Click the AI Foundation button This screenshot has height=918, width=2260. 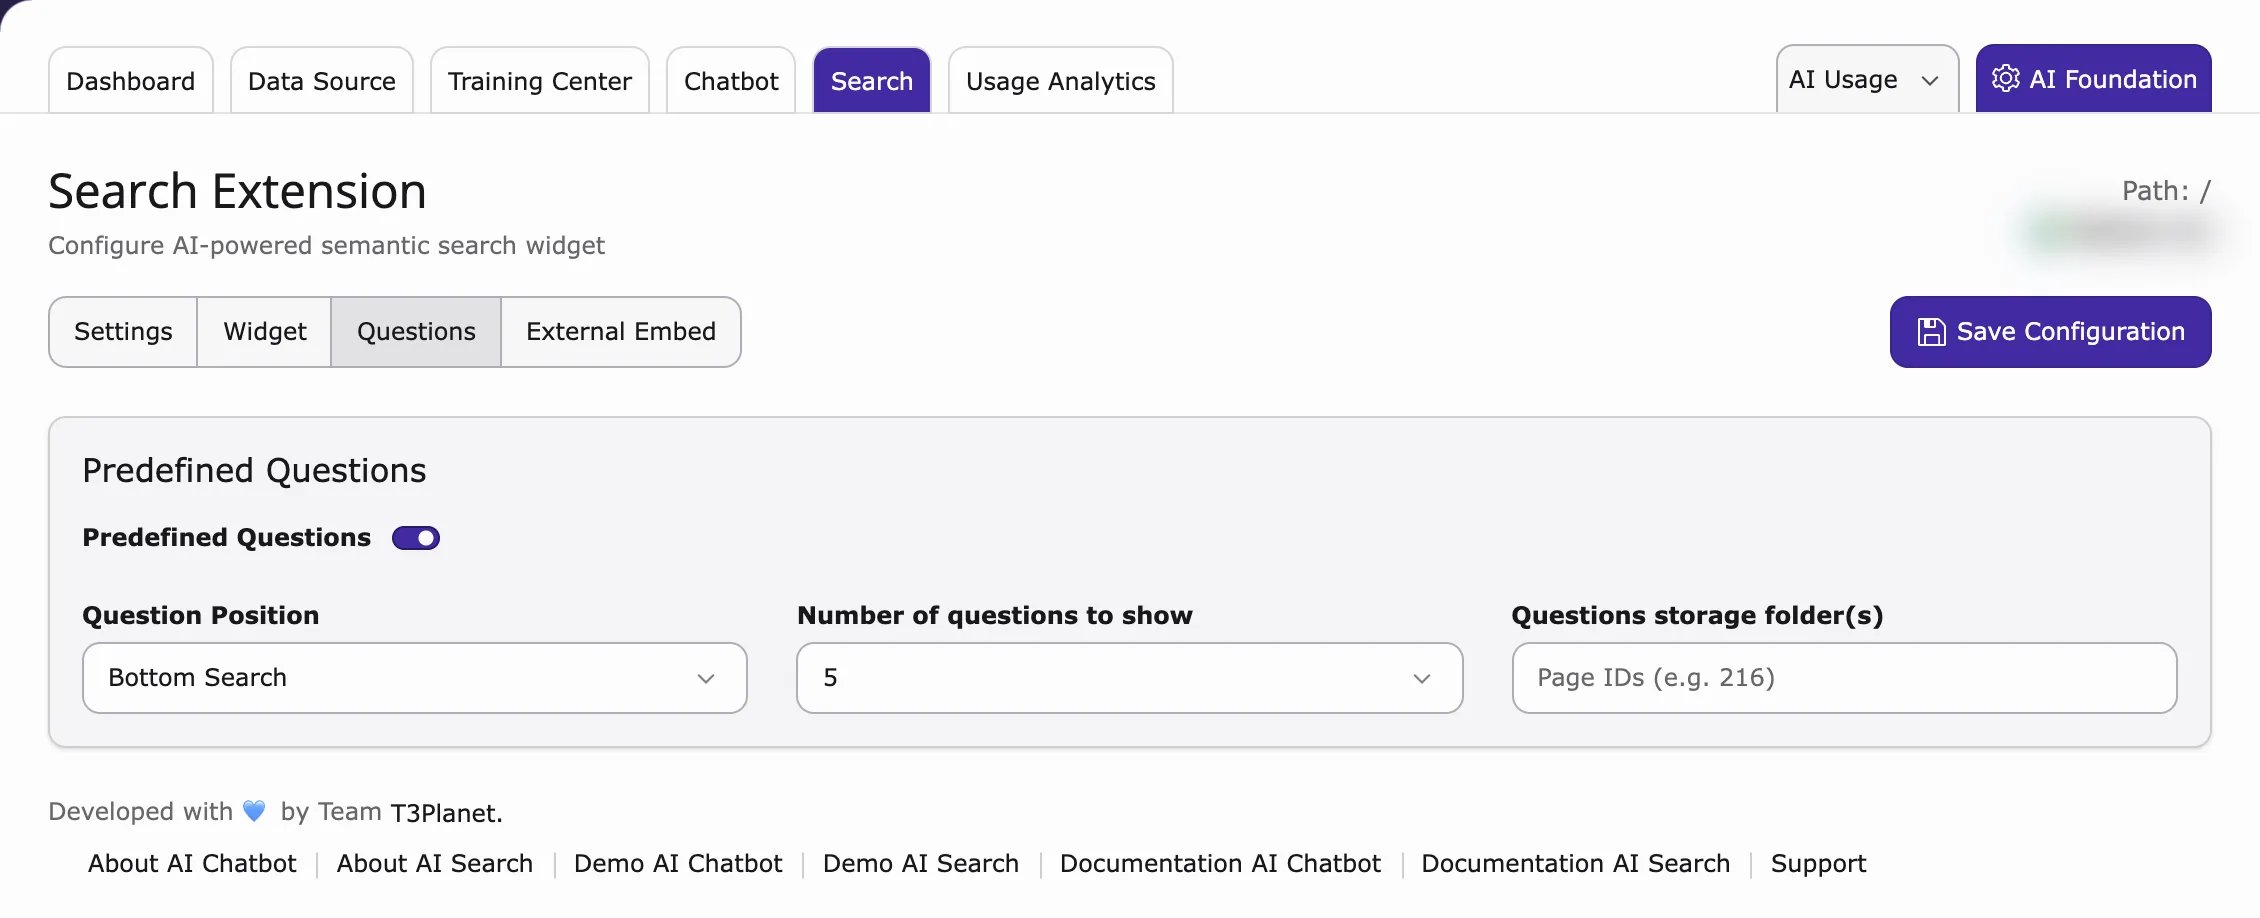tap(2094, 79)
